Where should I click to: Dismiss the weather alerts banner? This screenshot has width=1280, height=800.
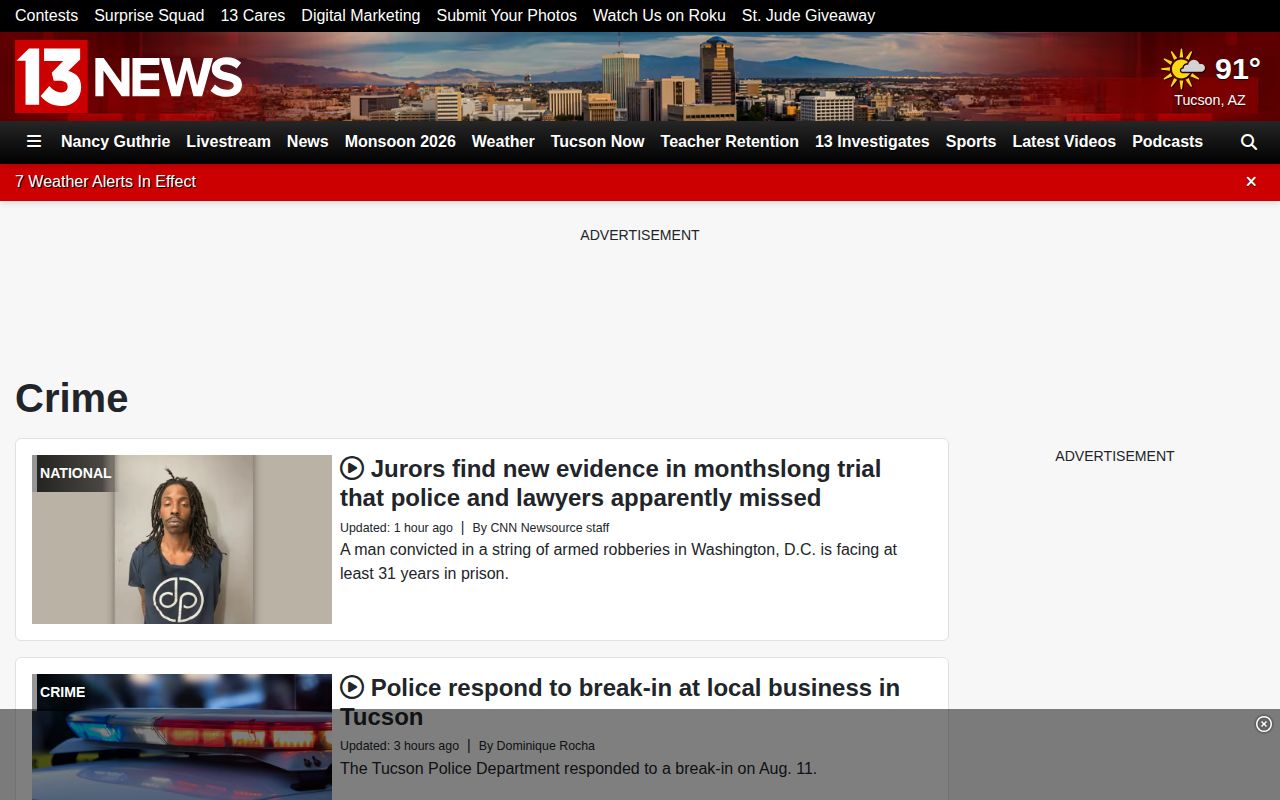tap(1251, 181)
